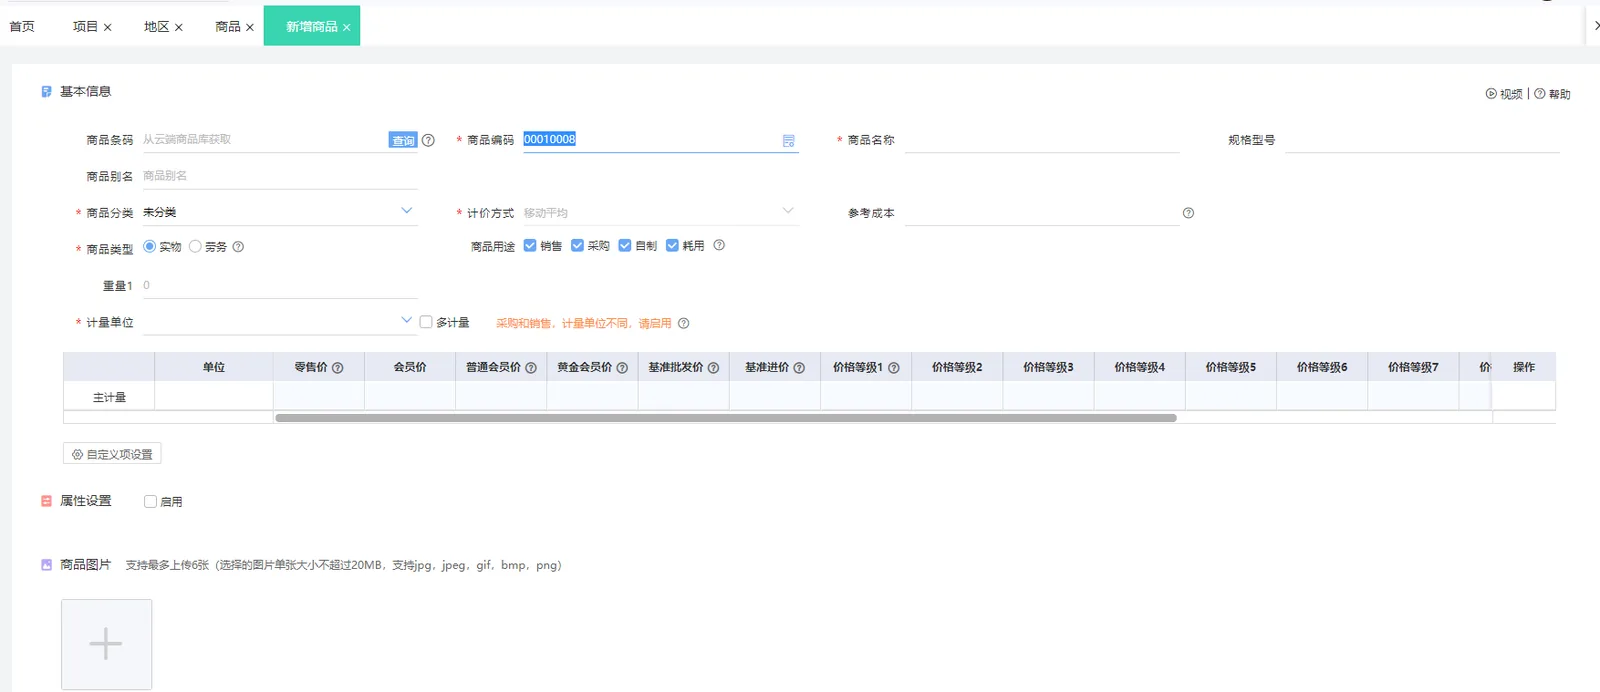Select the 劳务 product type radio
Screen dimensions: 1600x692
195,246
